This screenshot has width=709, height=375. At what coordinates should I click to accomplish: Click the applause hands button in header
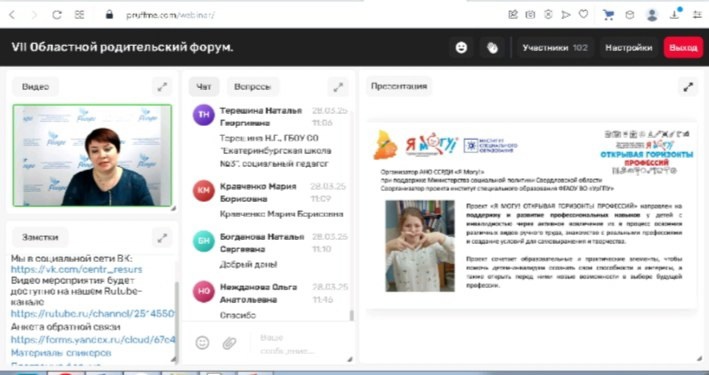[x=492, y=47]
